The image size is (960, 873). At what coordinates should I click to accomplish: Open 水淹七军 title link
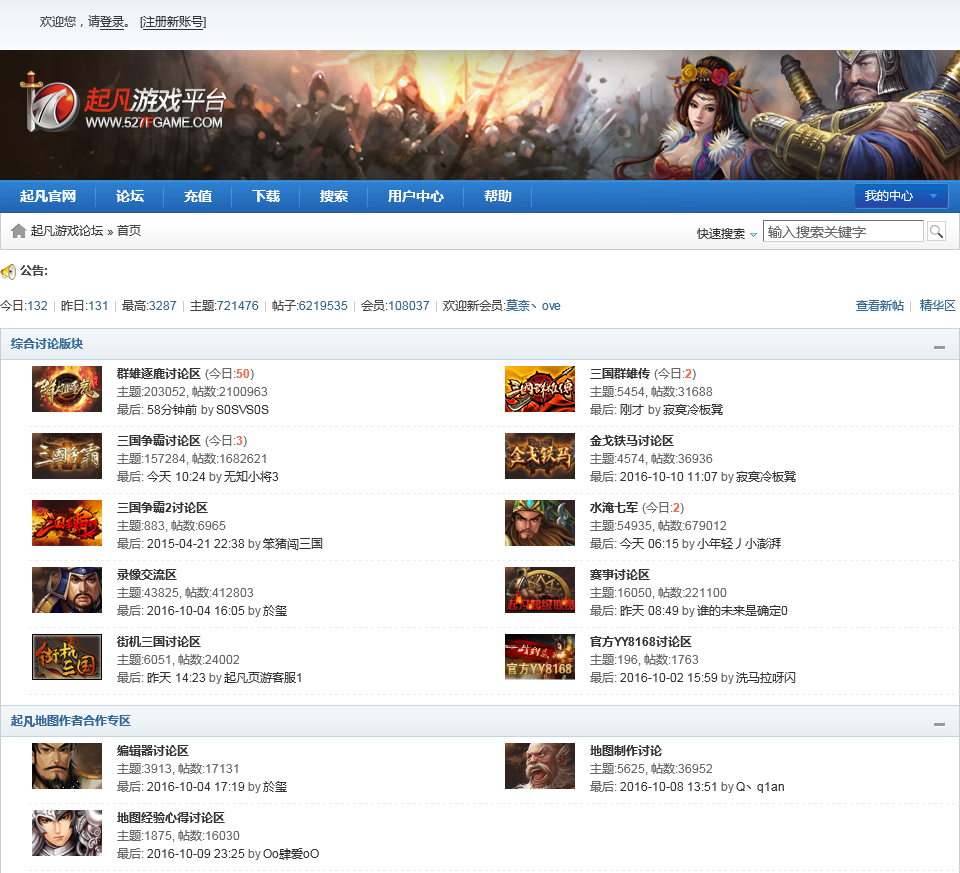pos(613,508)
